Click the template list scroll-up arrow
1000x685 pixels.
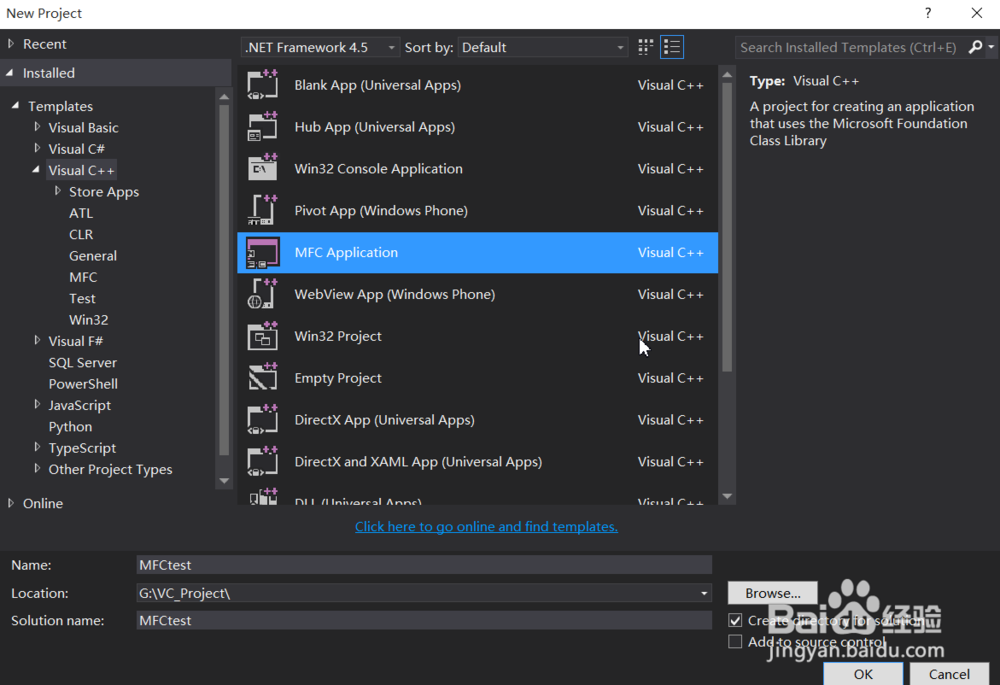pyautogui.click(x=727, y=75)
